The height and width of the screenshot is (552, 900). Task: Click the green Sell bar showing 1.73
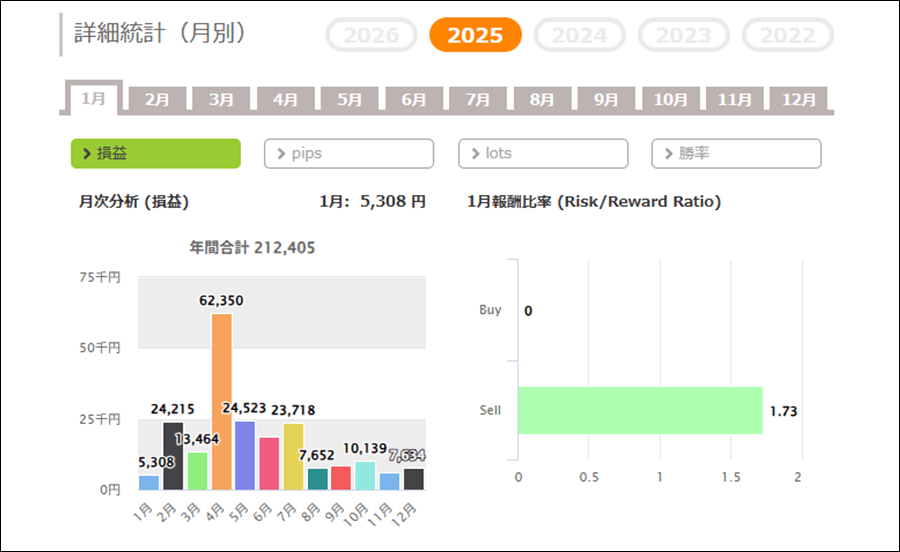click(639, 410)
